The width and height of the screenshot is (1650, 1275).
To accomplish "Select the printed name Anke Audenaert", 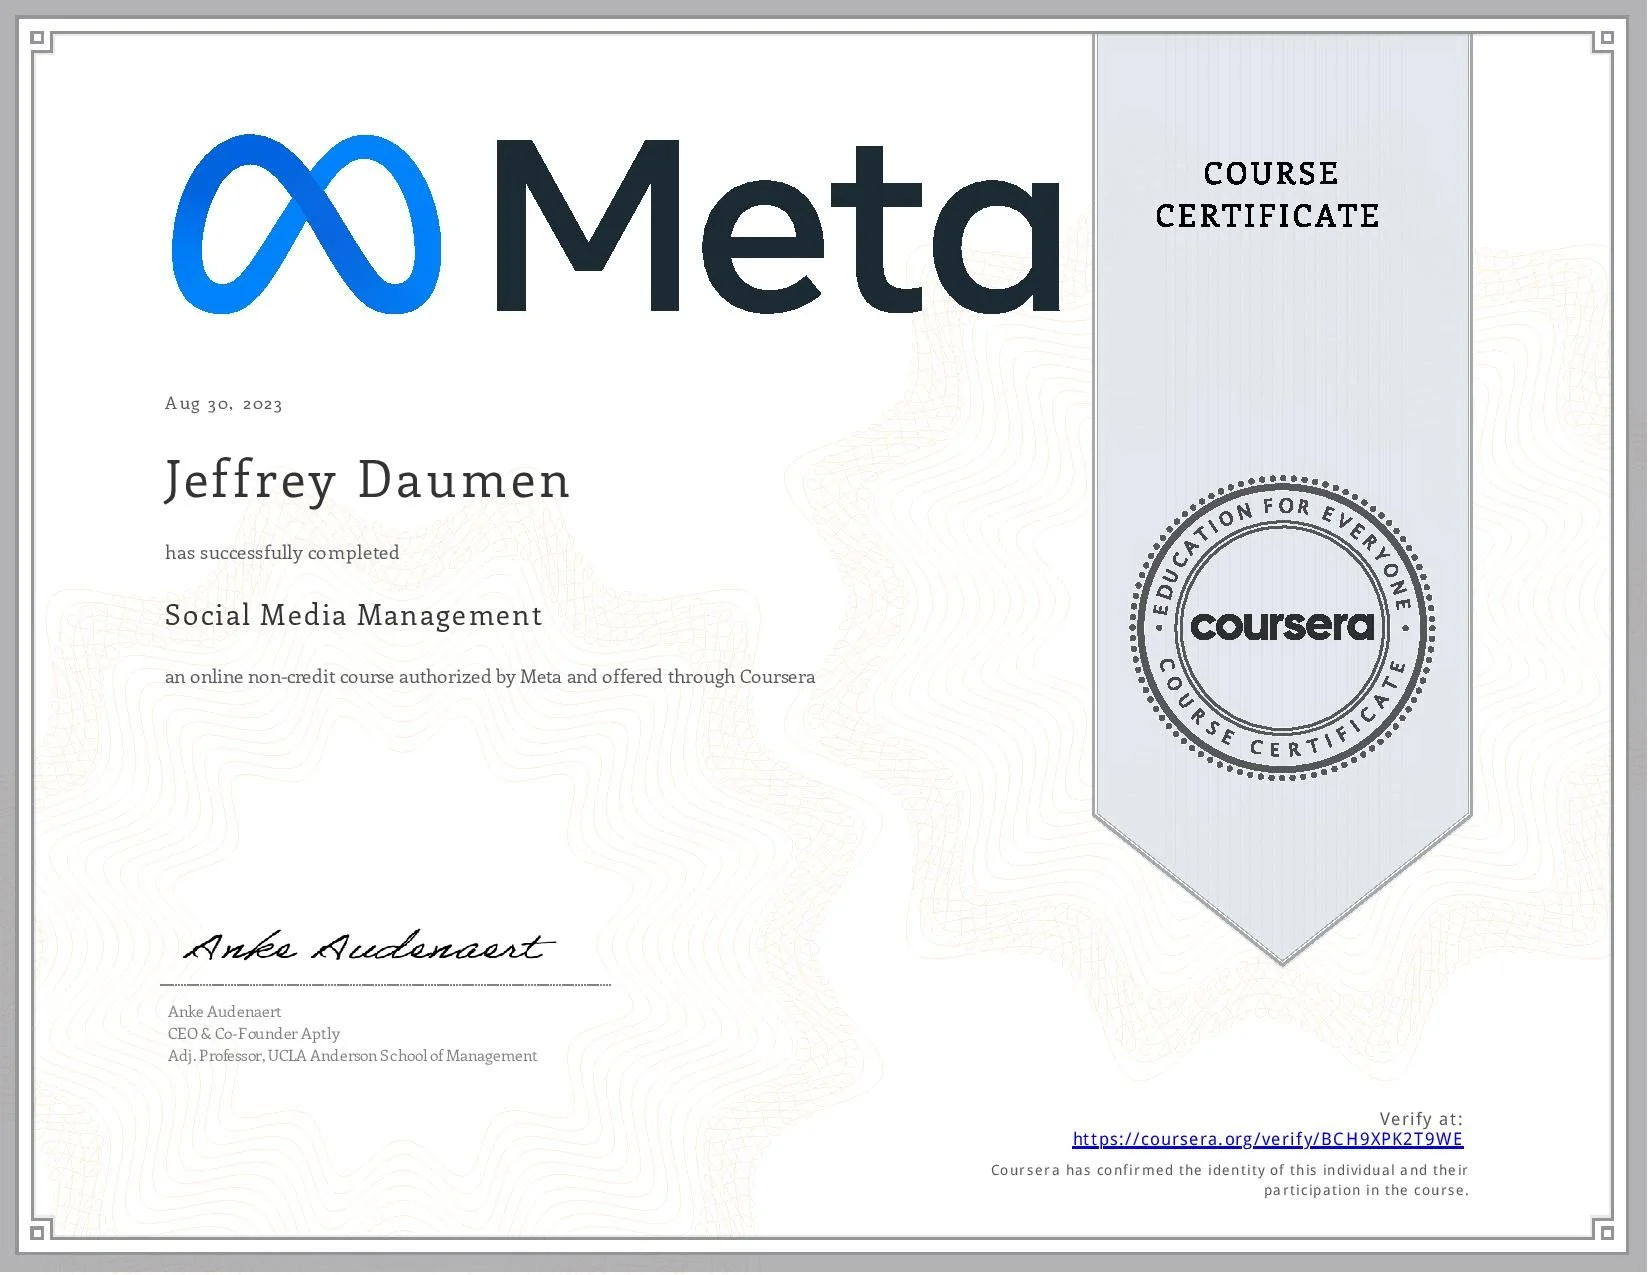I will click(225, 1012).
